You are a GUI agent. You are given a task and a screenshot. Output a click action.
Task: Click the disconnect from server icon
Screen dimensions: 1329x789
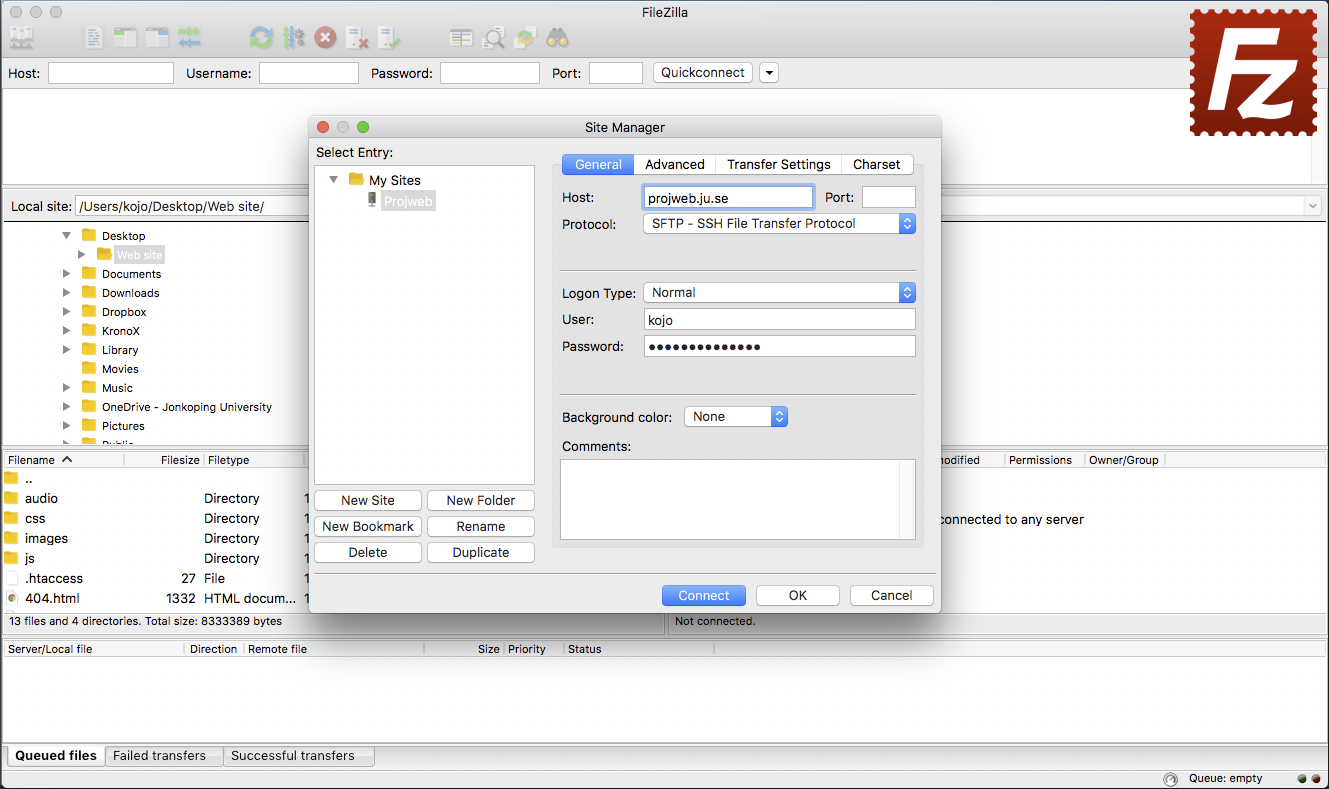pos(357,38)
